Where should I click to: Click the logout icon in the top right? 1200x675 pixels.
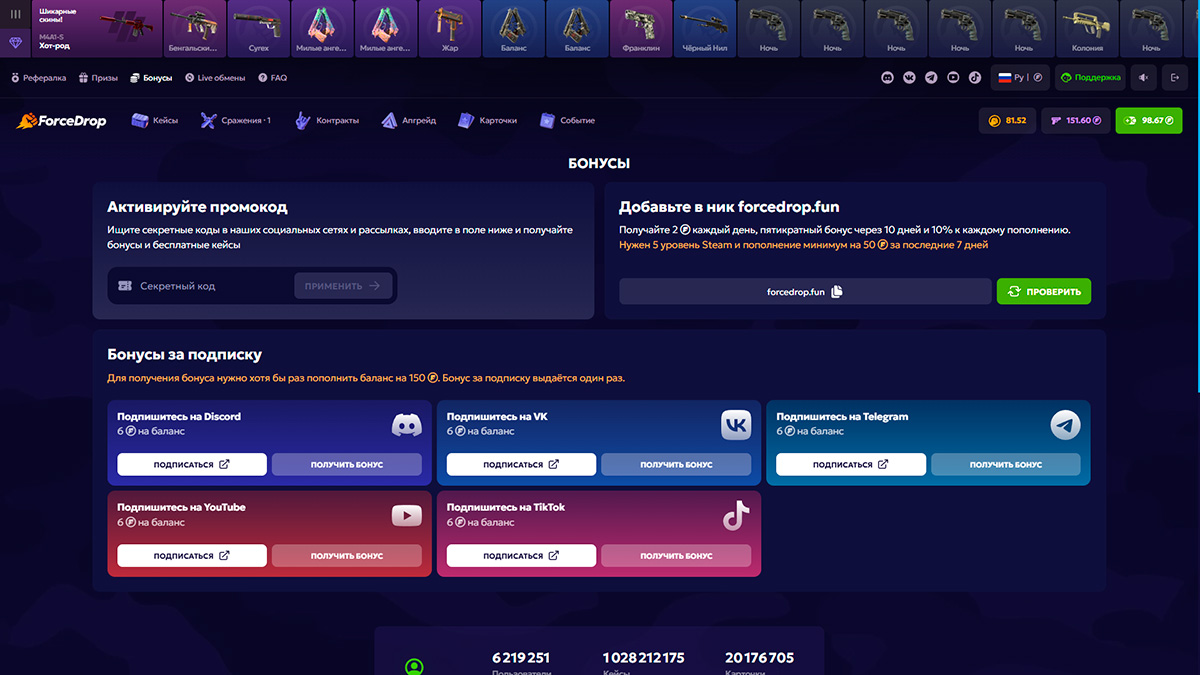click(x=1175, y=77)
